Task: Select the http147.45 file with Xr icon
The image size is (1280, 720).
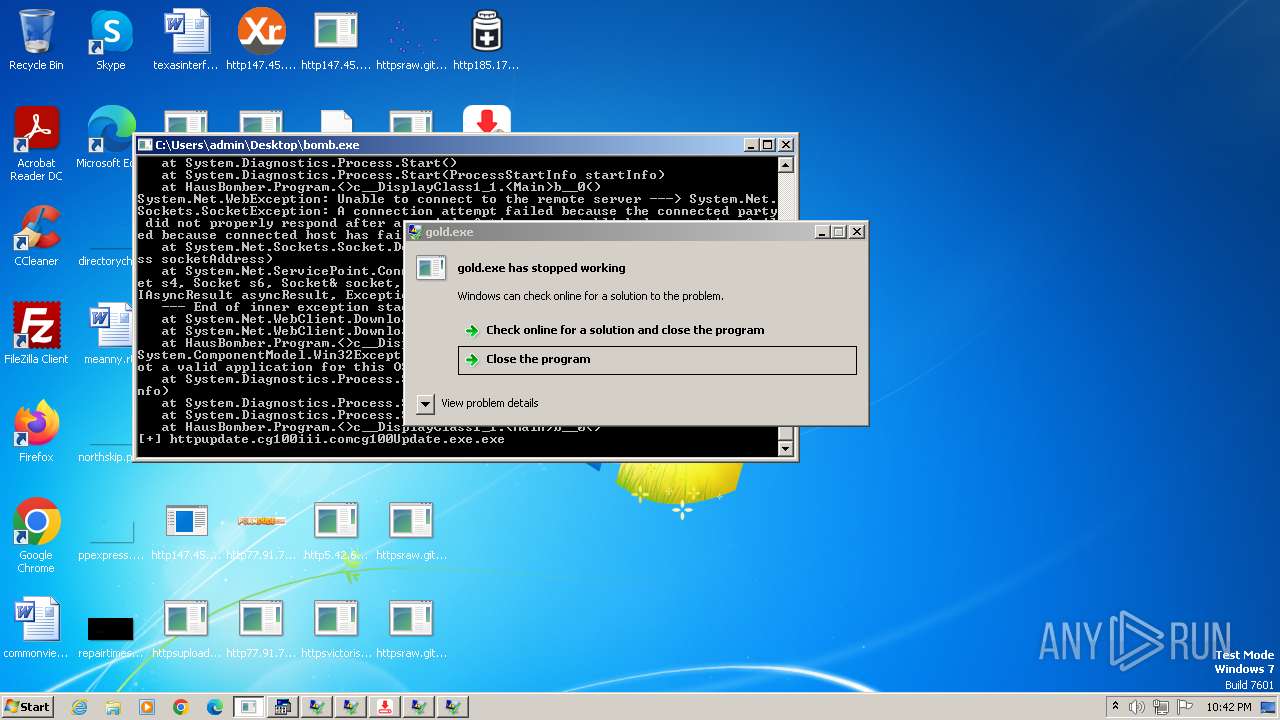Action: coord(261,40)
